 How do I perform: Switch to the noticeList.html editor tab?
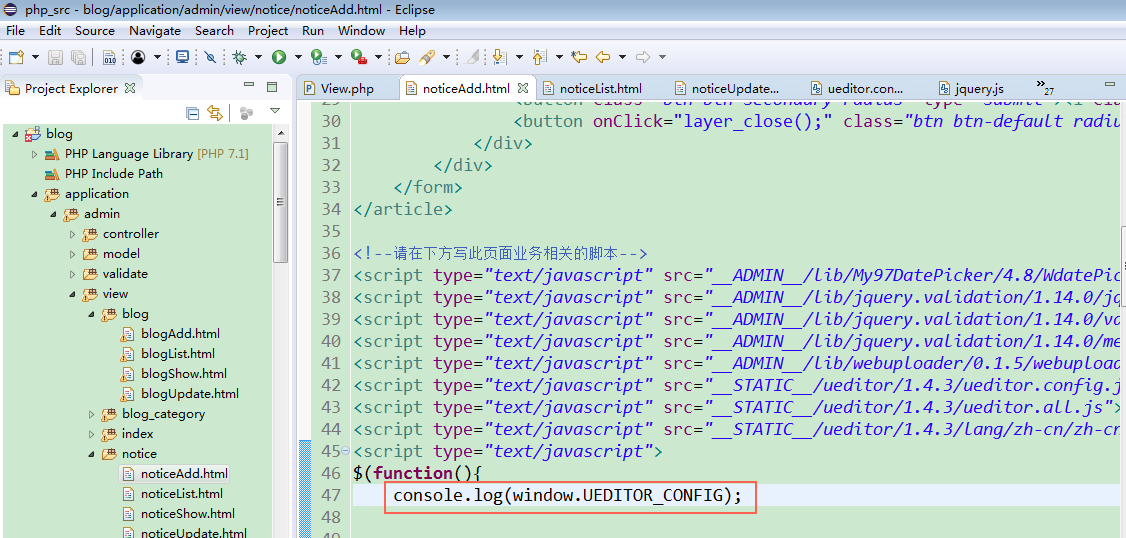pyautogui.click(x=600, y=88)
